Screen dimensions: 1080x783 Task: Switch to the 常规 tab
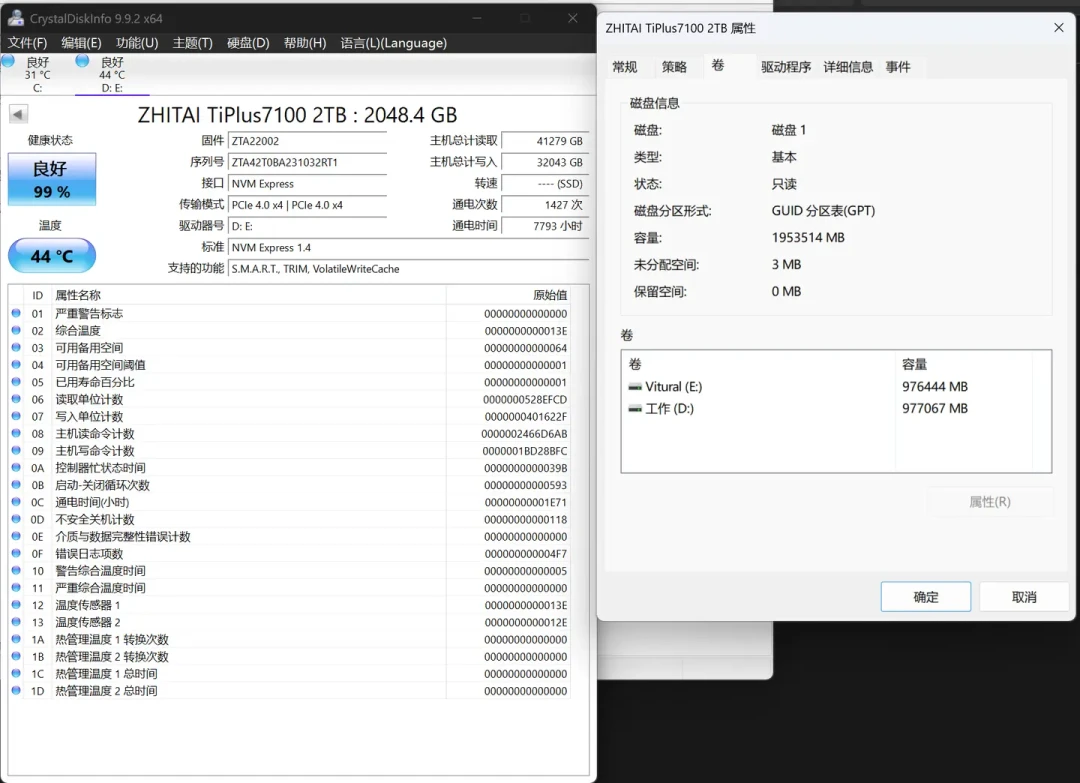(x=625, y=67)
